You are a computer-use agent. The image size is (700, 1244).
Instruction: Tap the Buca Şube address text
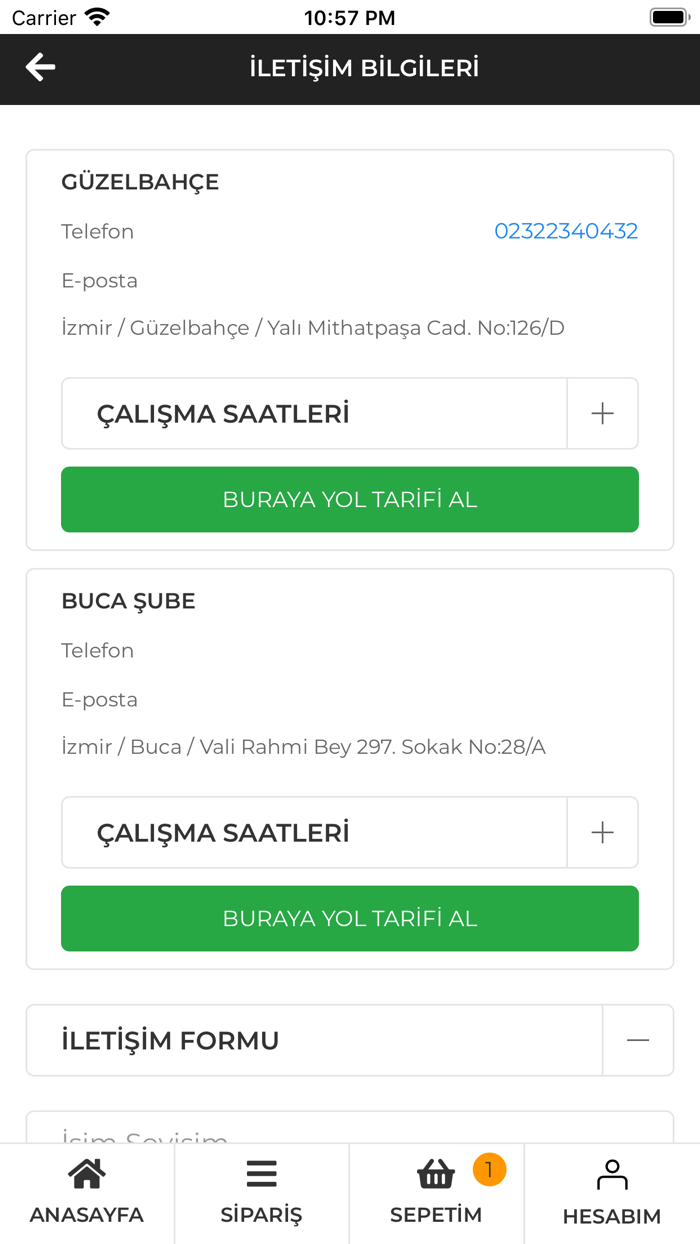[x=303, y=747]
